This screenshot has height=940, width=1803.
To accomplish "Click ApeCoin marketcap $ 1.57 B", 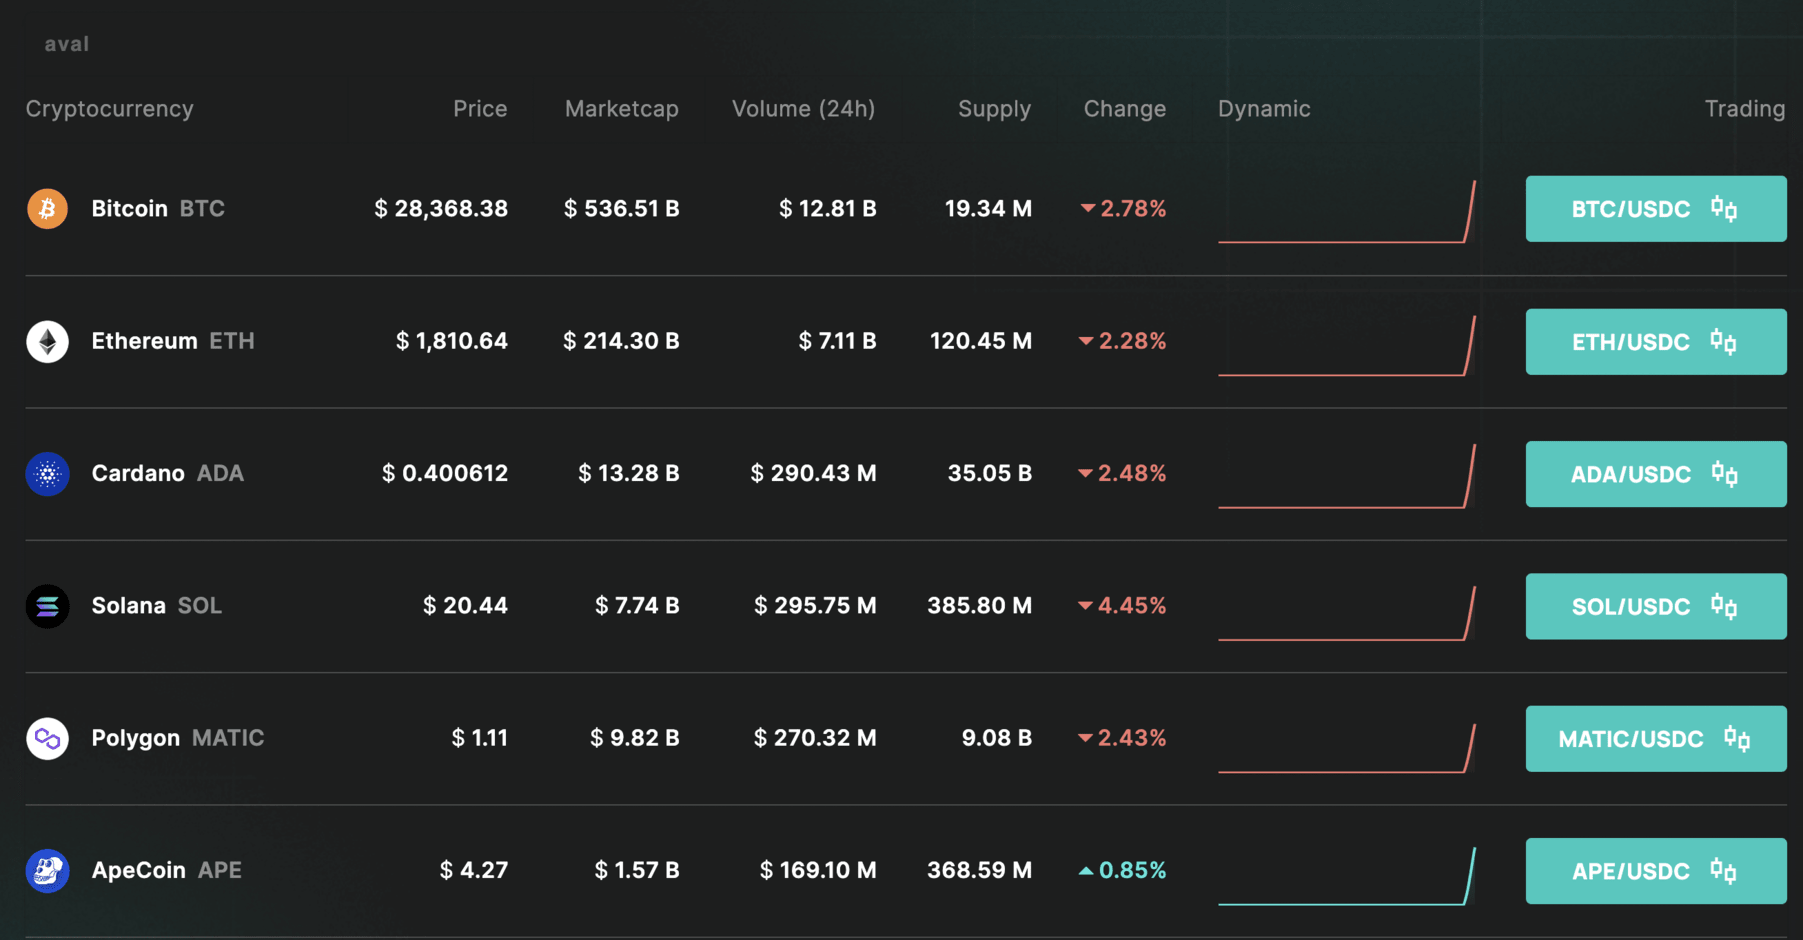I will pyautogui.click(x=637, y=870).
